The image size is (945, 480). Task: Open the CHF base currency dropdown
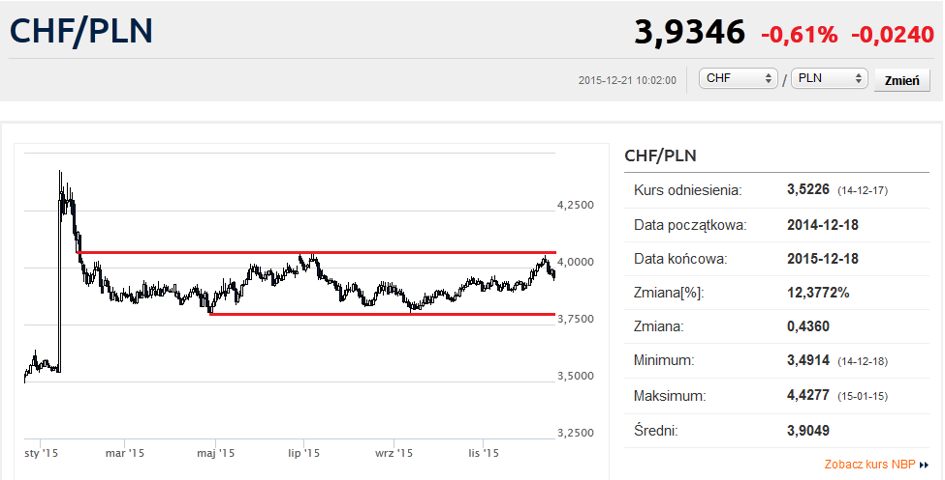[740, 79]
